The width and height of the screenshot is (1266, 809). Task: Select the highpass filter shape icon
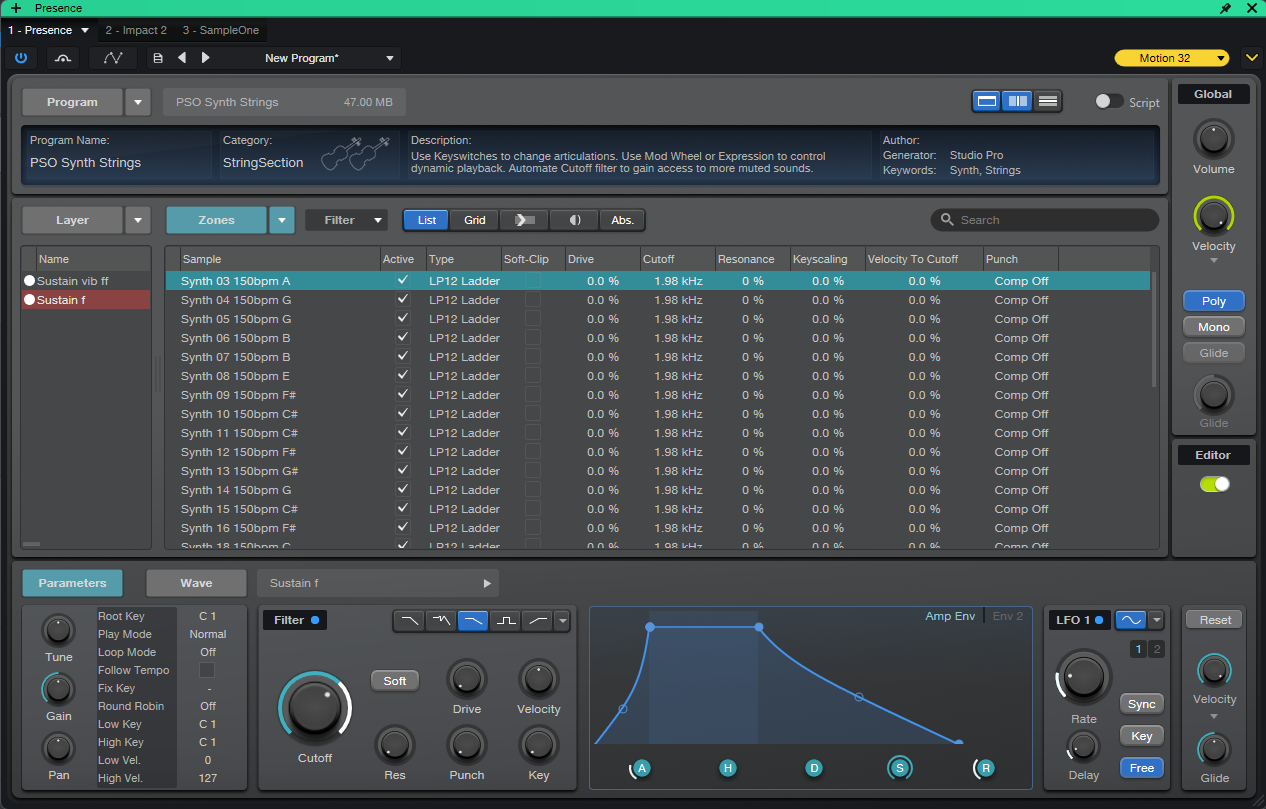pos(537,621)
